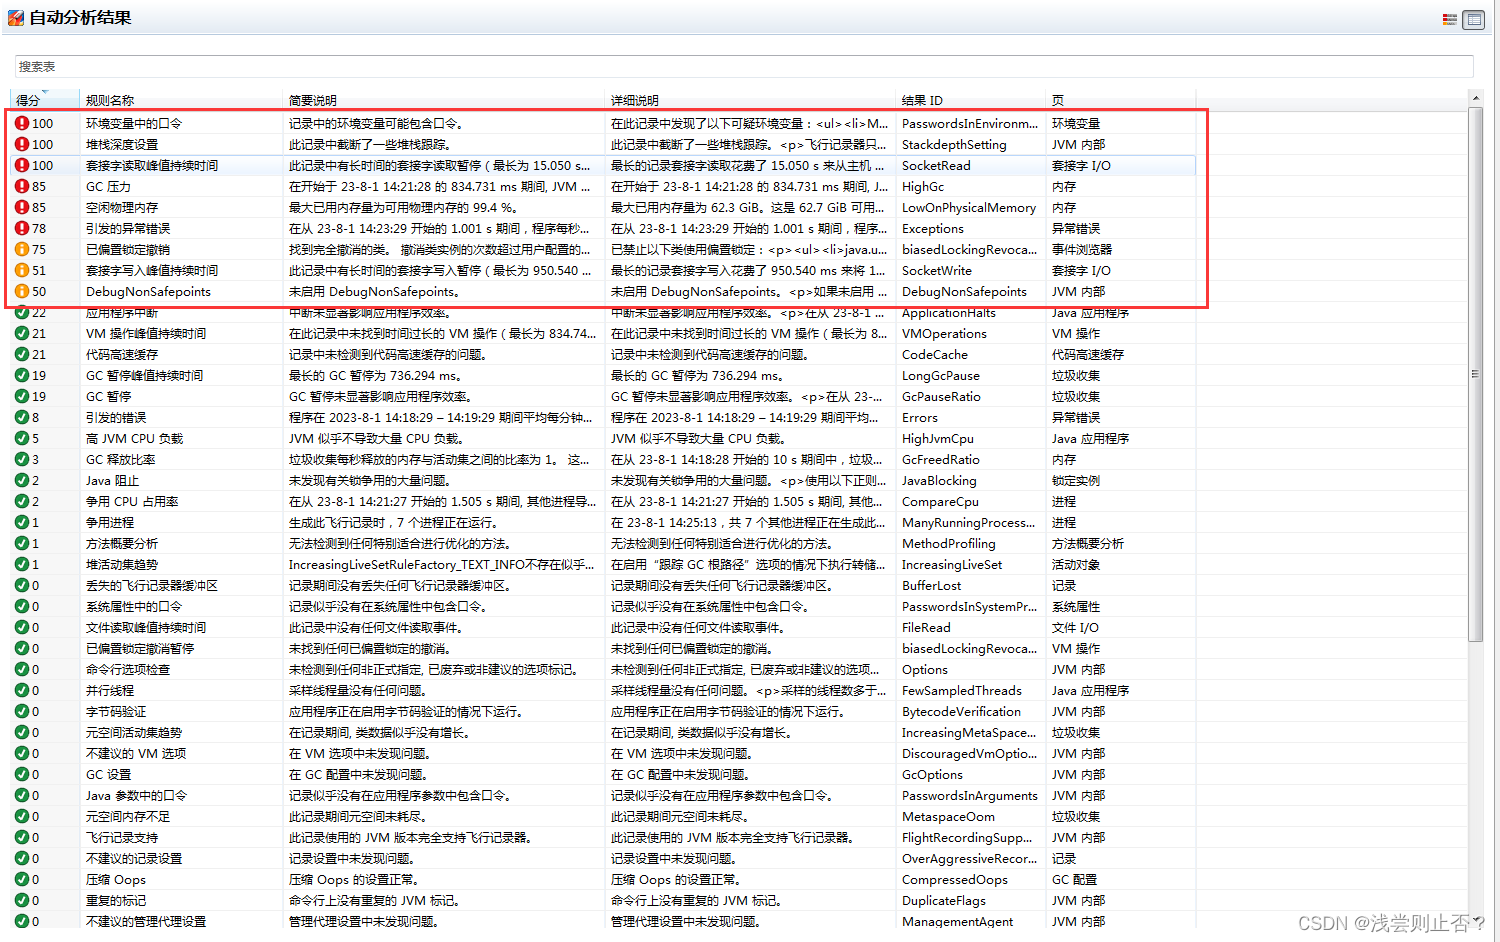This screenshot has height=942, width=1500.
Task: Click the red alert icon for the HighGc rule
Action: 24,186
